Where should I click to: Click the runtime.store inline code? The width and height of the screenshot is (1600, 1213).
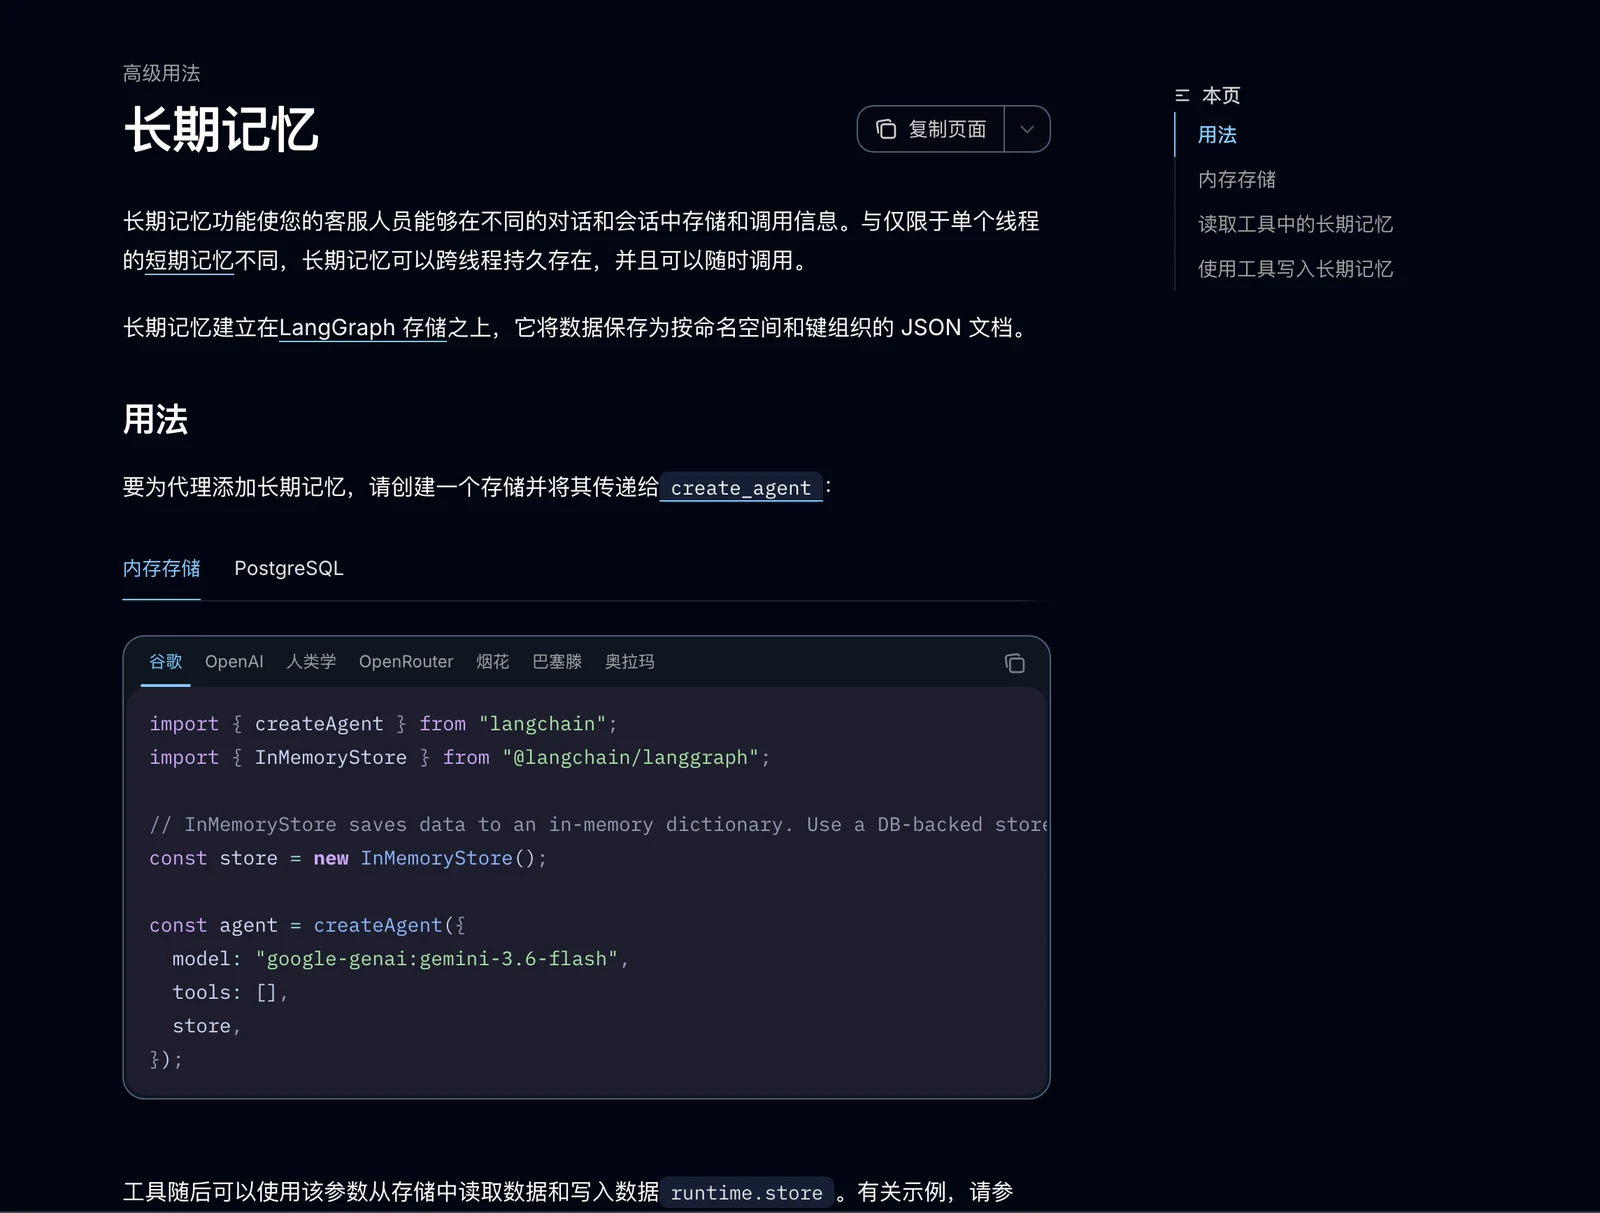pos(746,1192)
